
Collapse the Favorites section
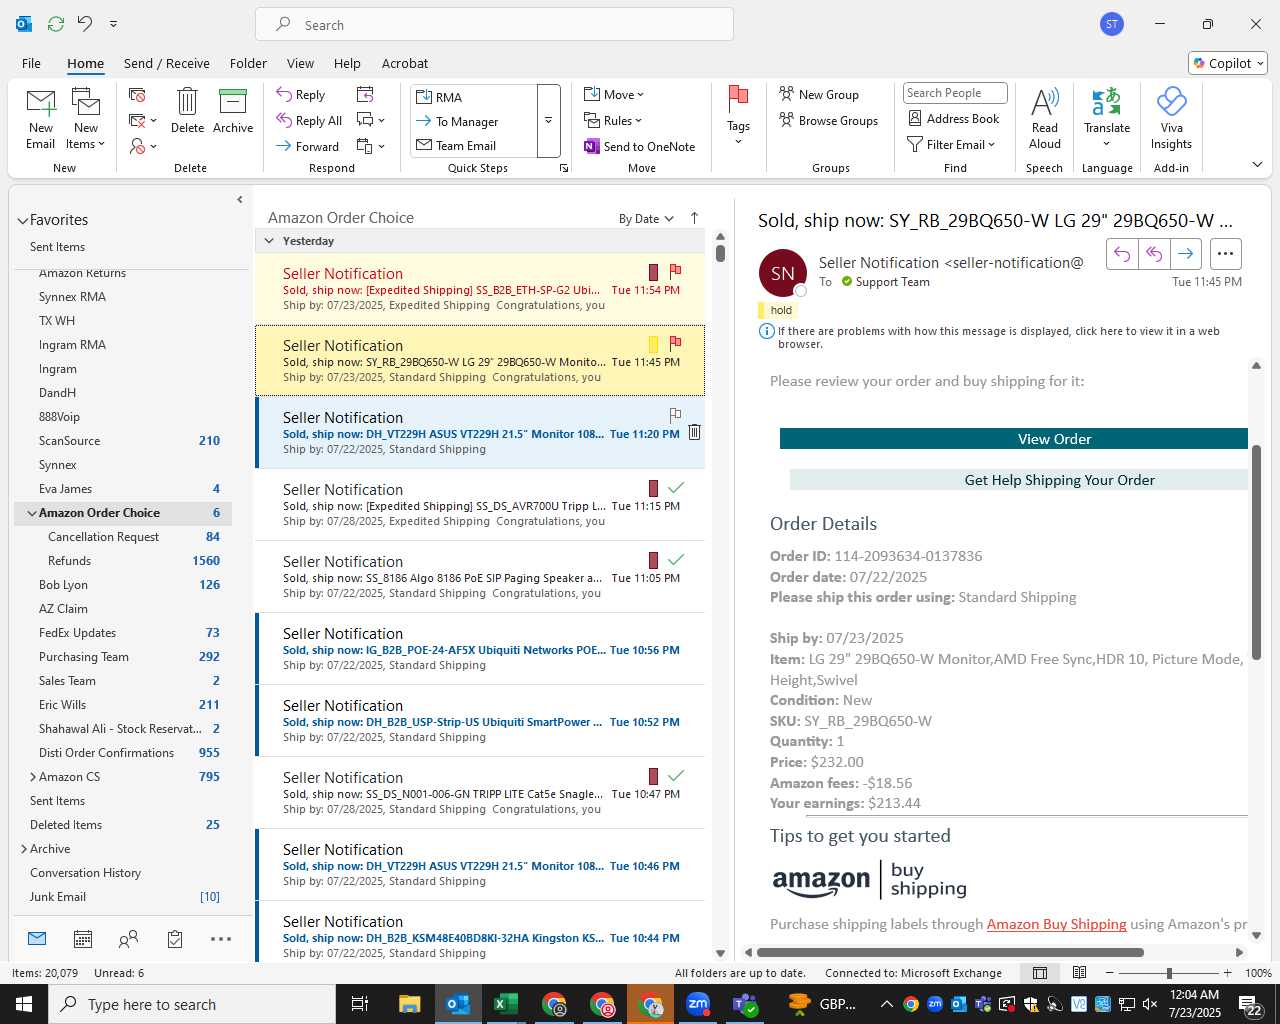coord(23,220)
